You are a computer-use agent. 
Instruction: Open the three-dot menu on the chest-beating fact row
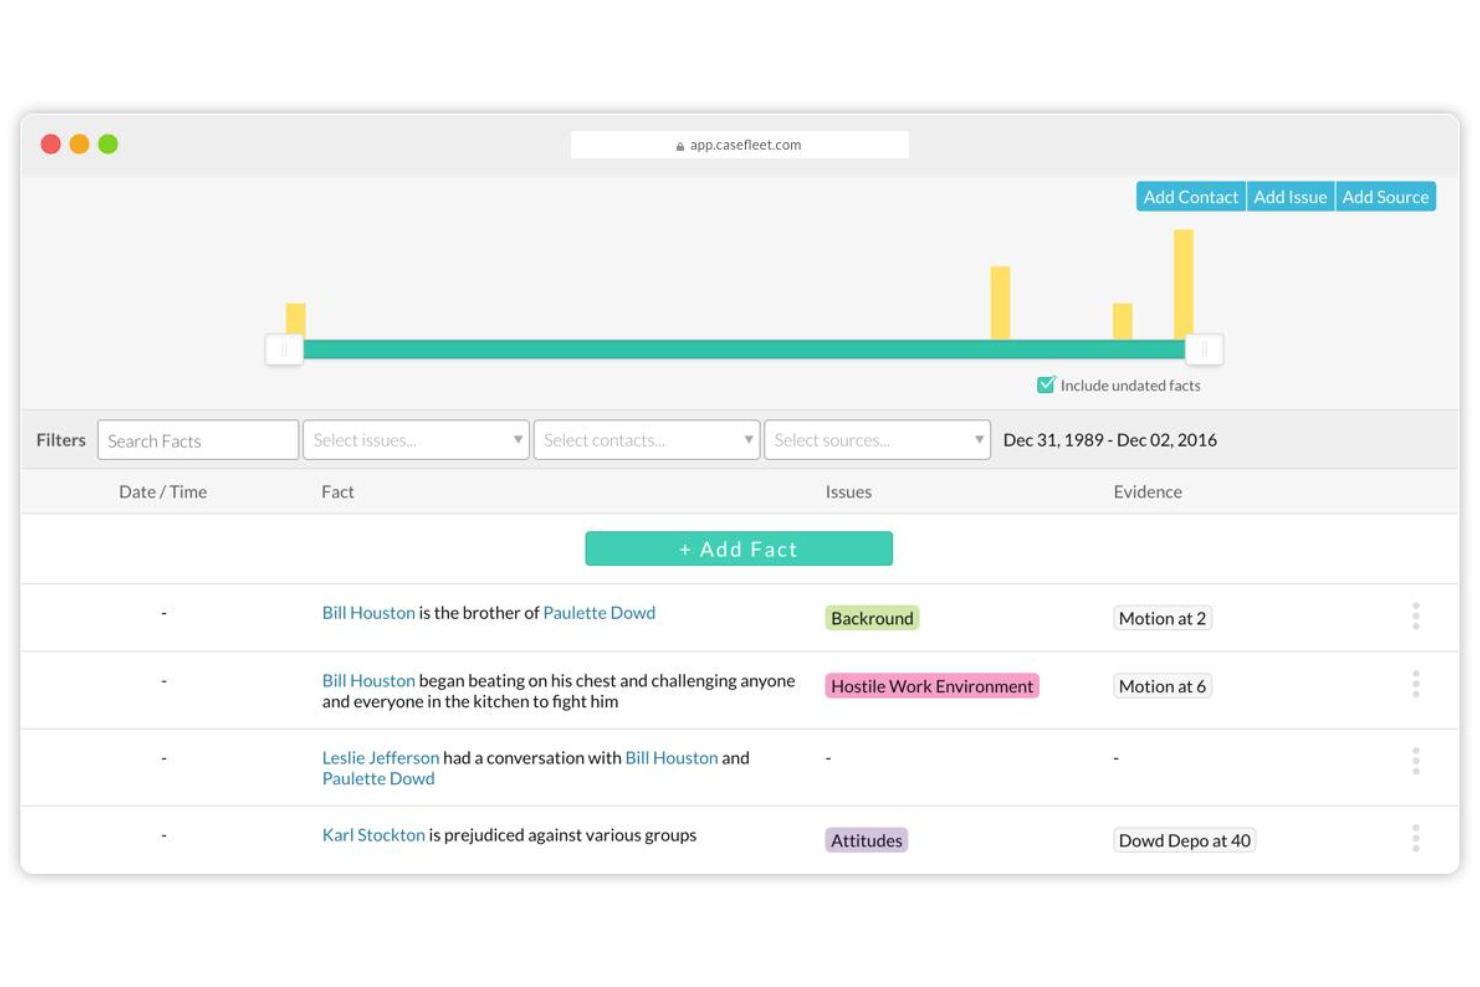point(1416,685)
